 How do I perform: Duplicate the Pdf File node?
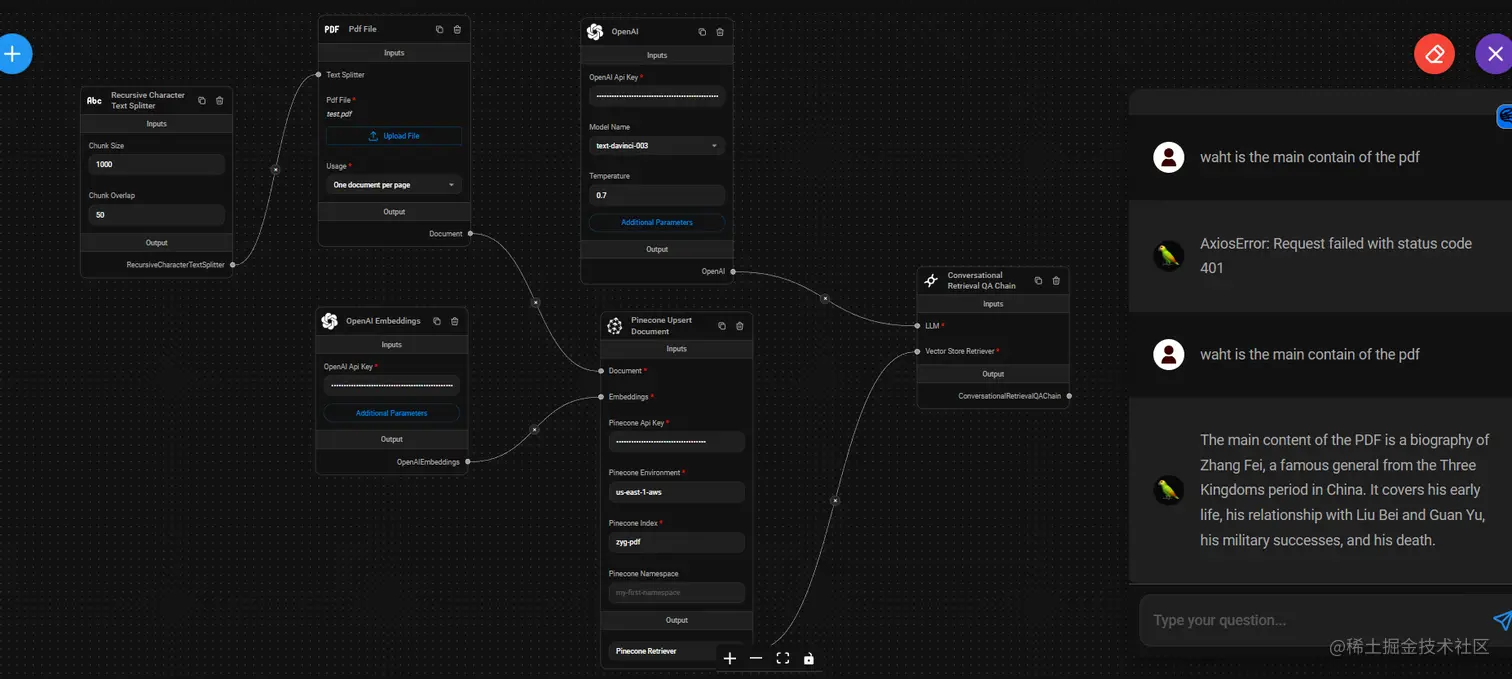coord(439,30)
